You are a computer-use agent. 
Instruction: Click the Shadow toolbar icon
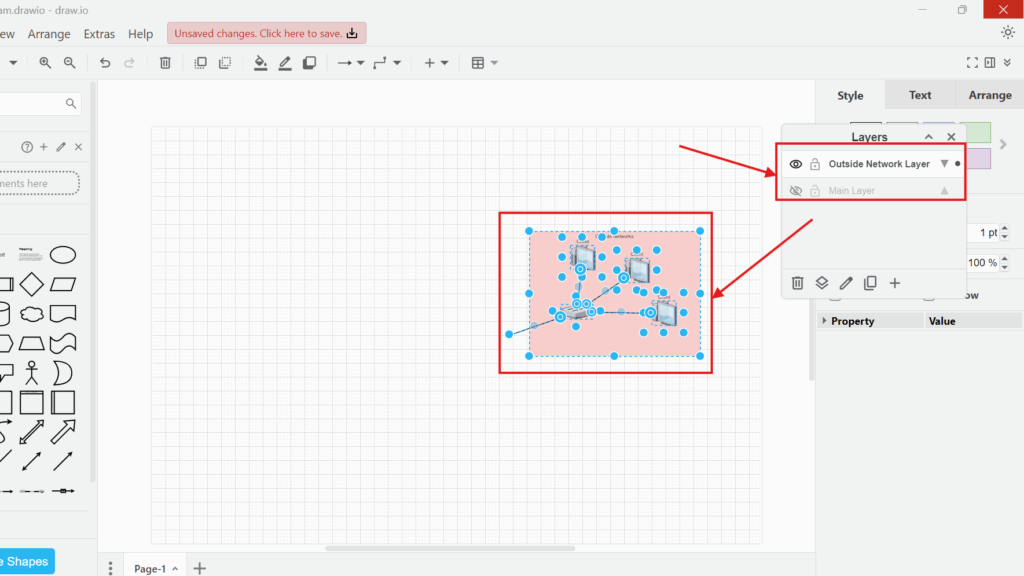(x=309, y=63)
